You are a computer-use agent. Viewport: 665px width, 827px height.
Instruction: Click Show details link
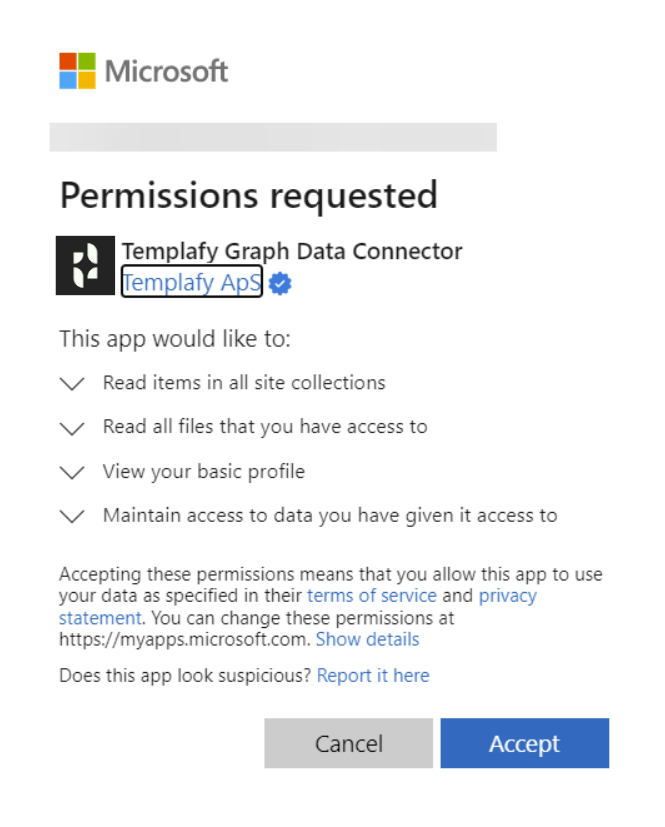click(367, 639)
